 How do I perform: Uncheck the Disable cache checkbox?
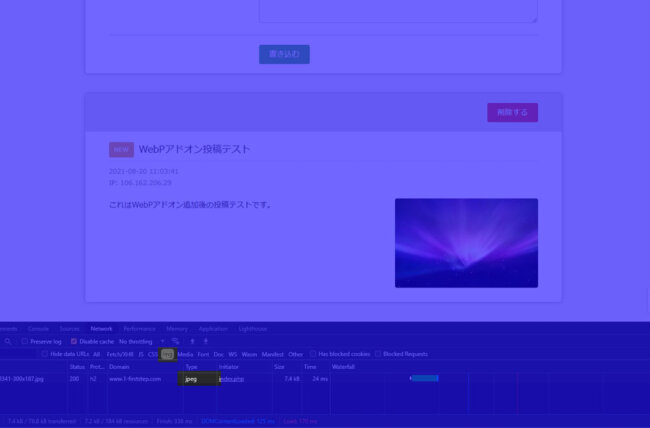[x=74, y=341]
